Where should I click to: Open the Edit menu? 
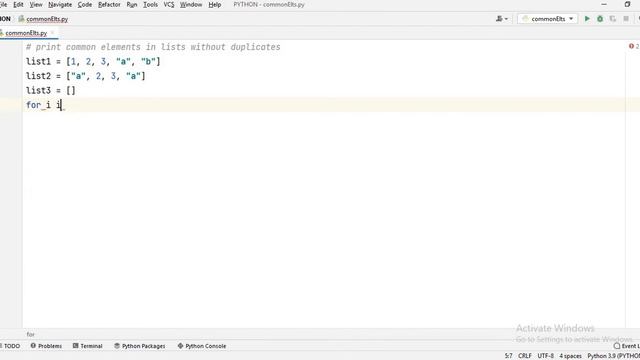[x=18, y=4]
